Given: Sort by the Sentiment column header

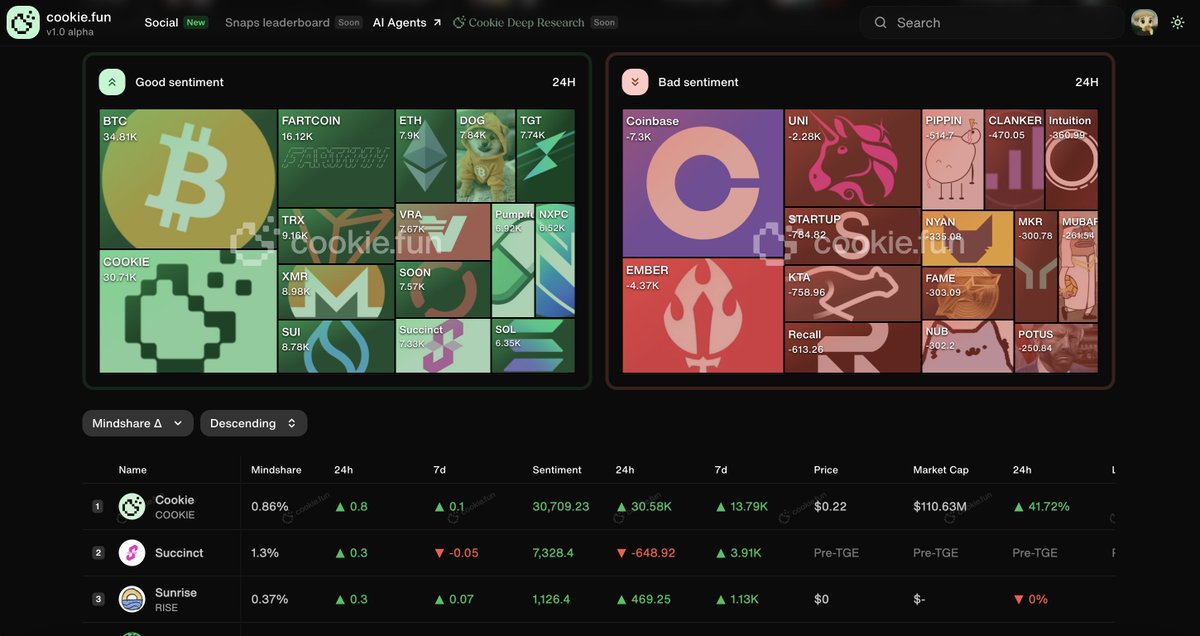Looking at the screenshot, I should tap(557, 470).
